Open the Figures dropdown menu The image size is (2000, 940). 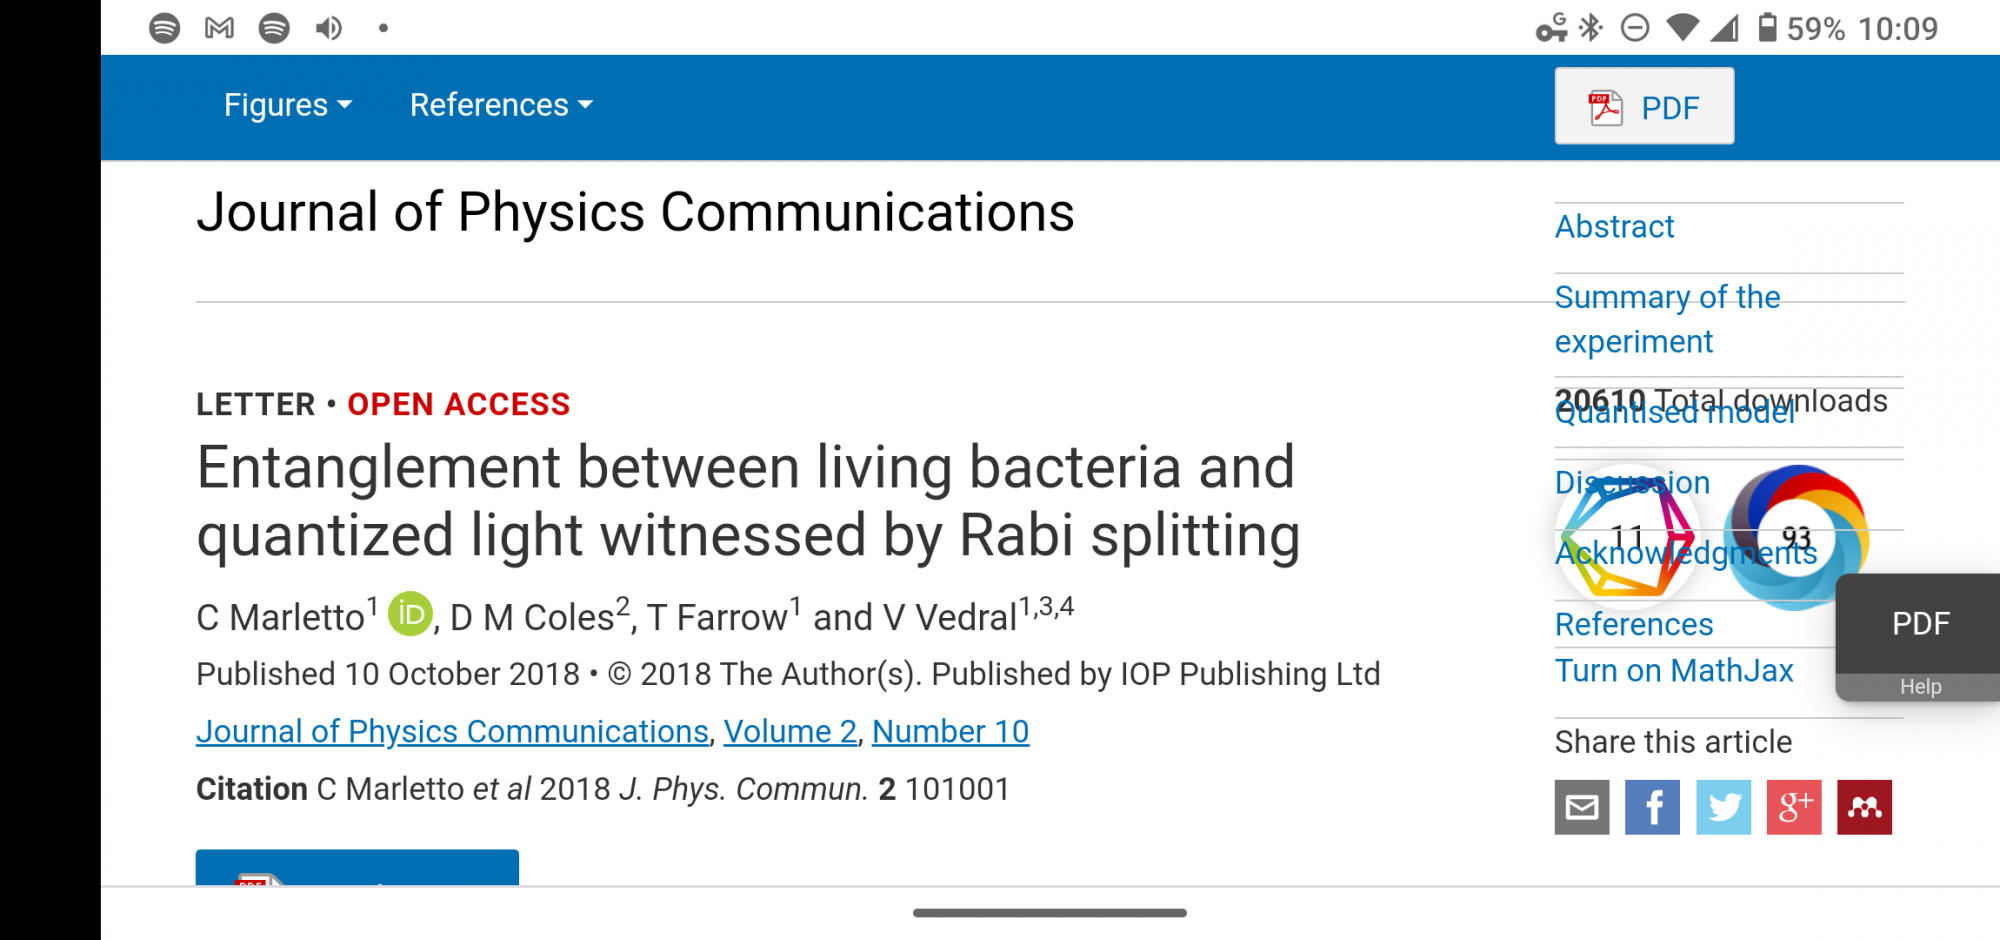pos(288,105)
